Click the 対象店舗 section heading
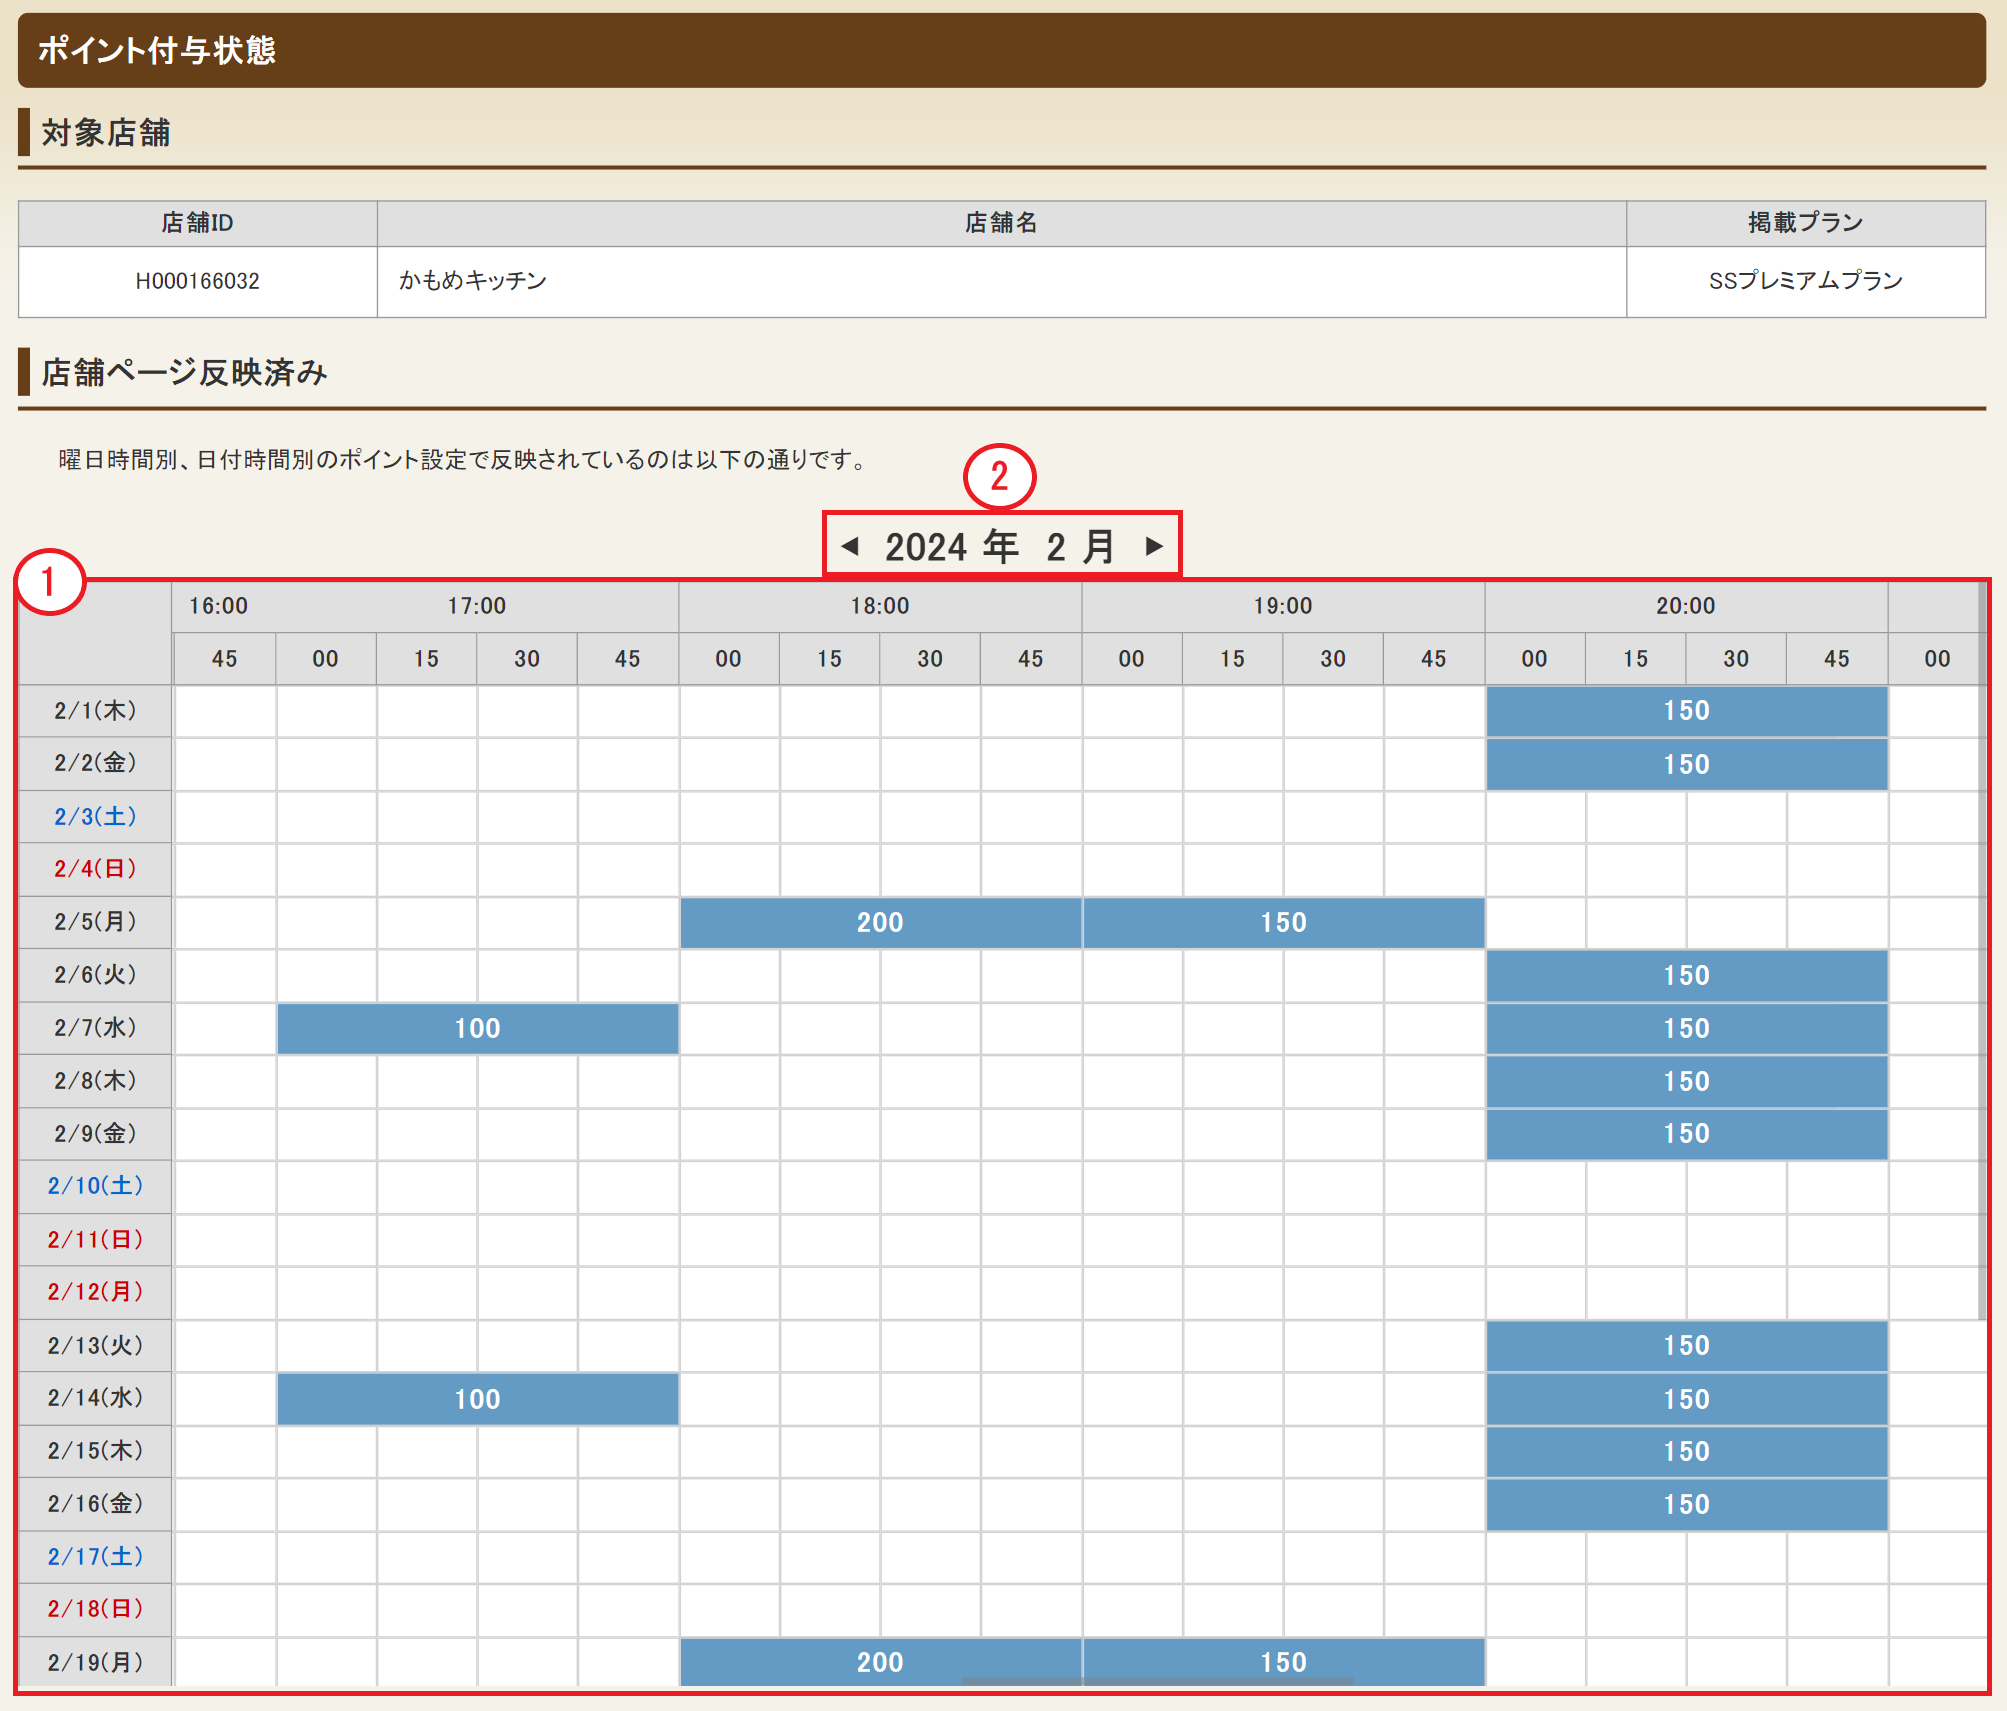This screenshot has width=2007, height=1711. pos(106,133)
